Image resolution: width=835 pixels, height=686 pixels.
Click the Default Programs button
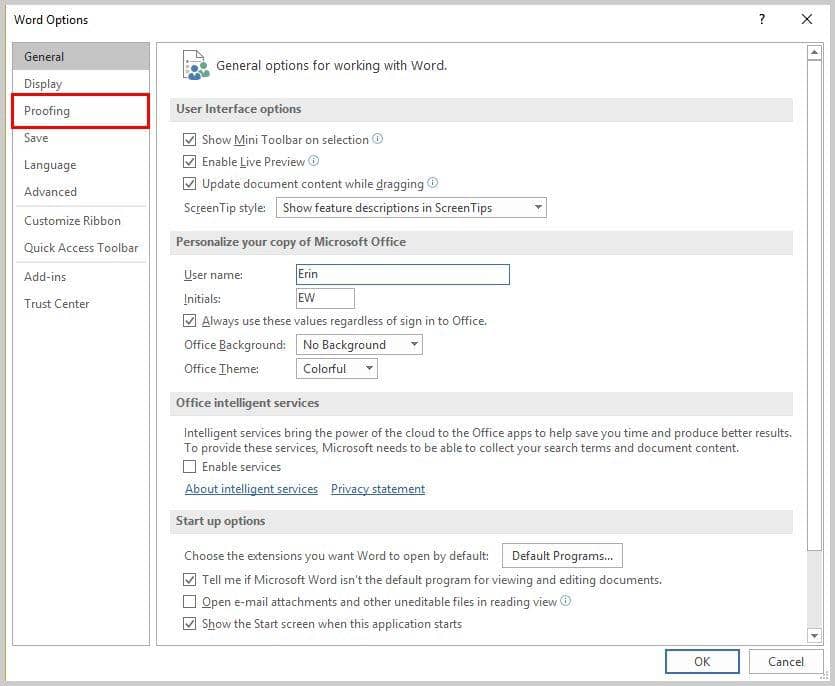(x=561, y=556)
